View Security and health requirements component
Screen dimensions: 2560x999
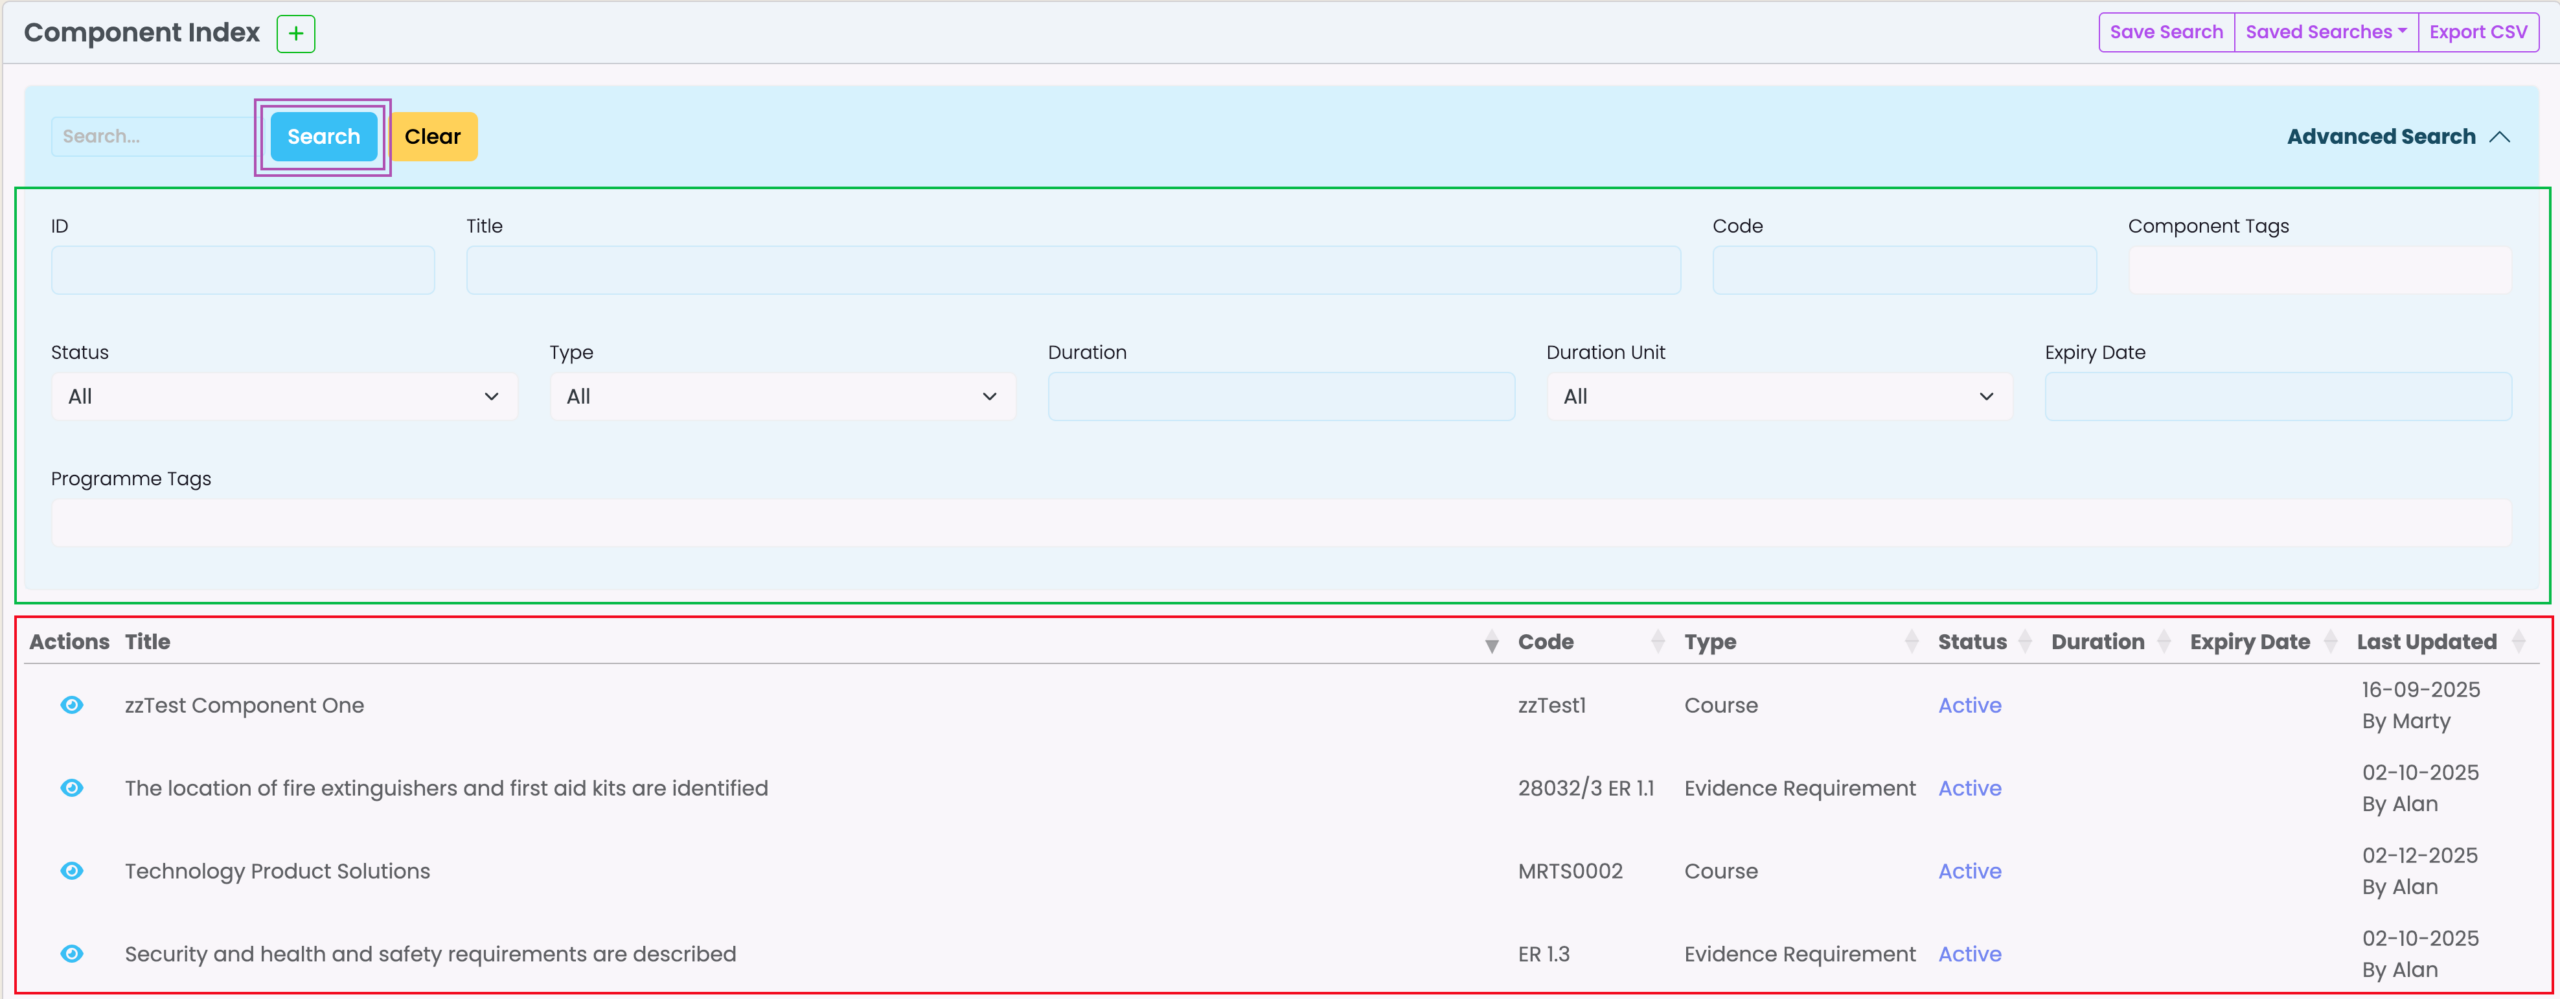coord(72,954)
